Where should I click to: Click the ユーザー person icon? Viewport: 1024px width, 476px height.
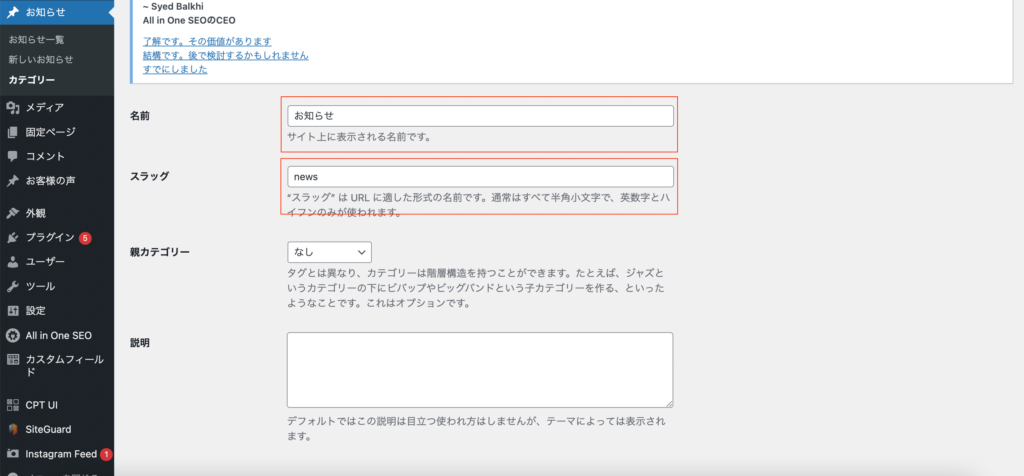pos(12,262)
